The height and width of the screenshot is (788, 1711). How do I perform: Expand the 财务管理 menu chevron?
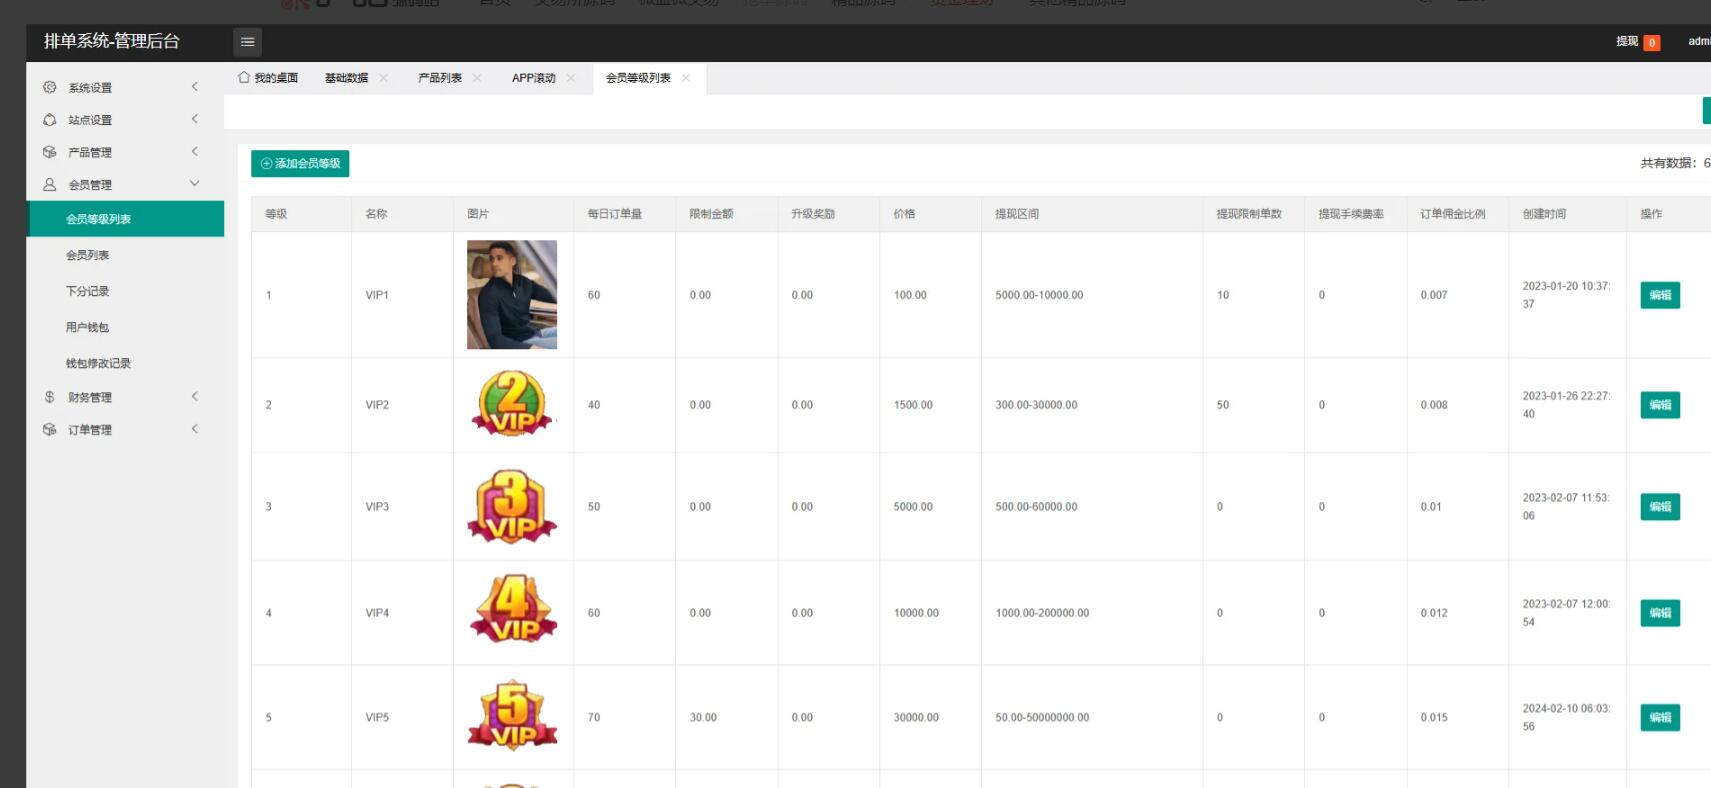click(195, 397)
